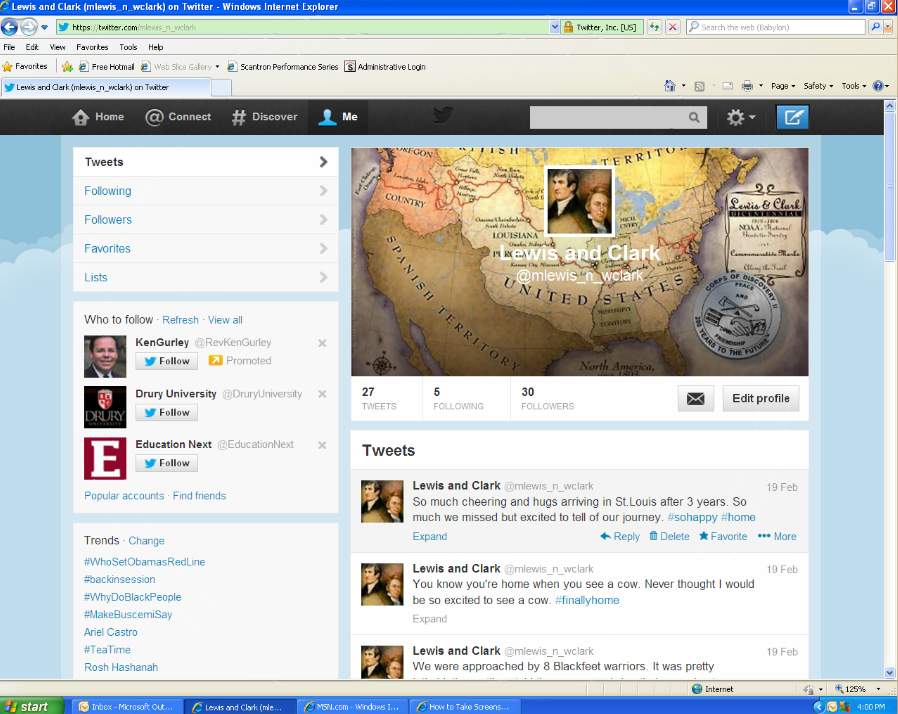The width and height of the screenshot is (898, 714).
Task: Click the browser Back arrow button
Action: (x=10, y=27)
